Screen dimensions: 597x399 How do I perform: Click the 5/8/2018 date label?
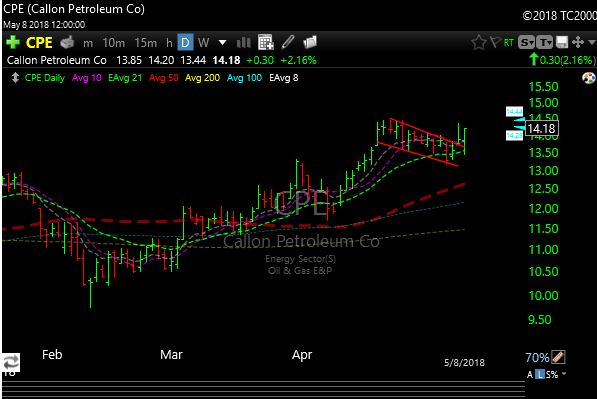(x=465, y=362)
